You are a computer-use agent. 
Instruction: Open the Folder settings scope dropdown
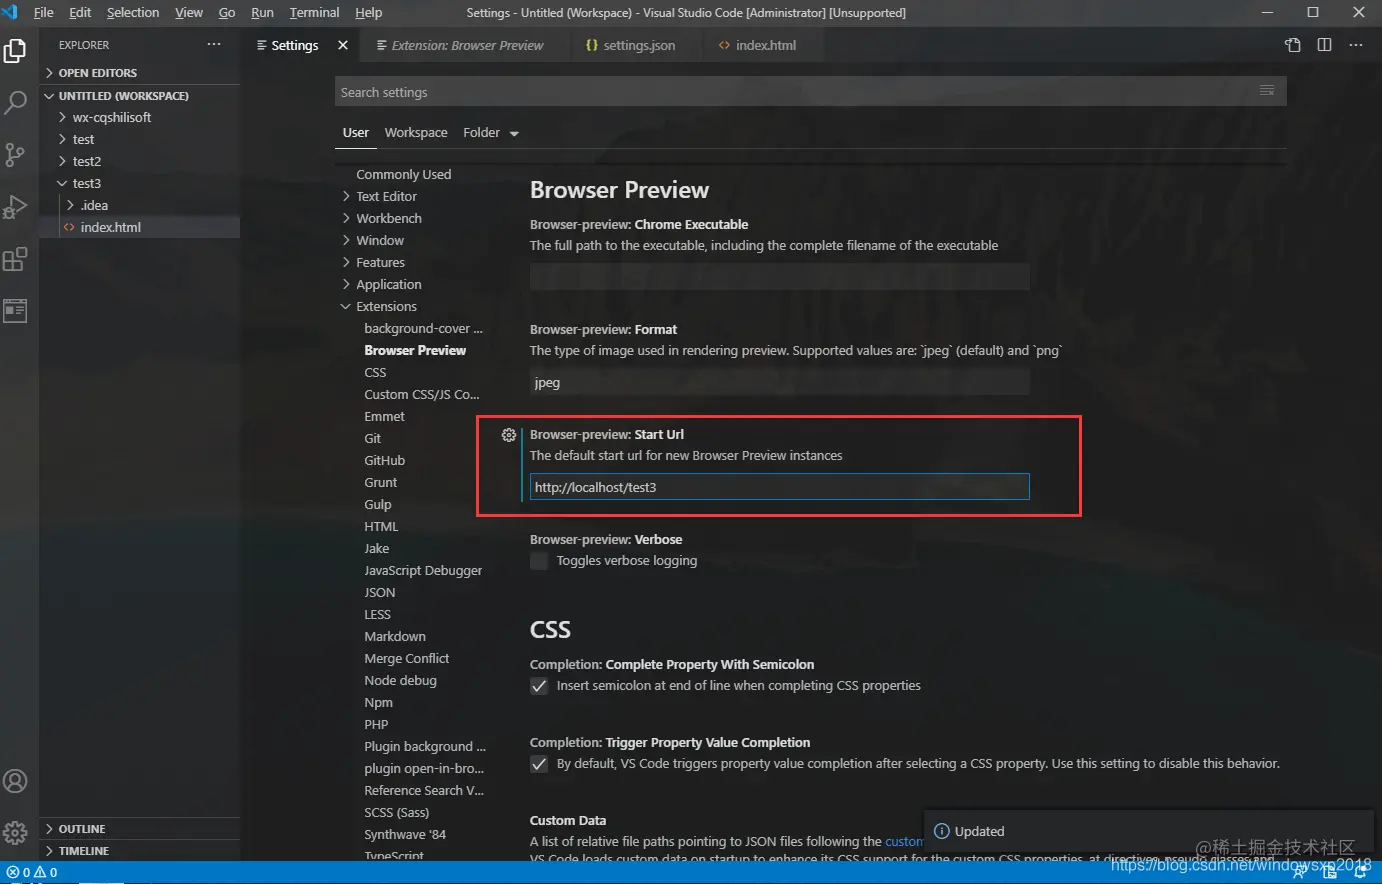[491, 133]
